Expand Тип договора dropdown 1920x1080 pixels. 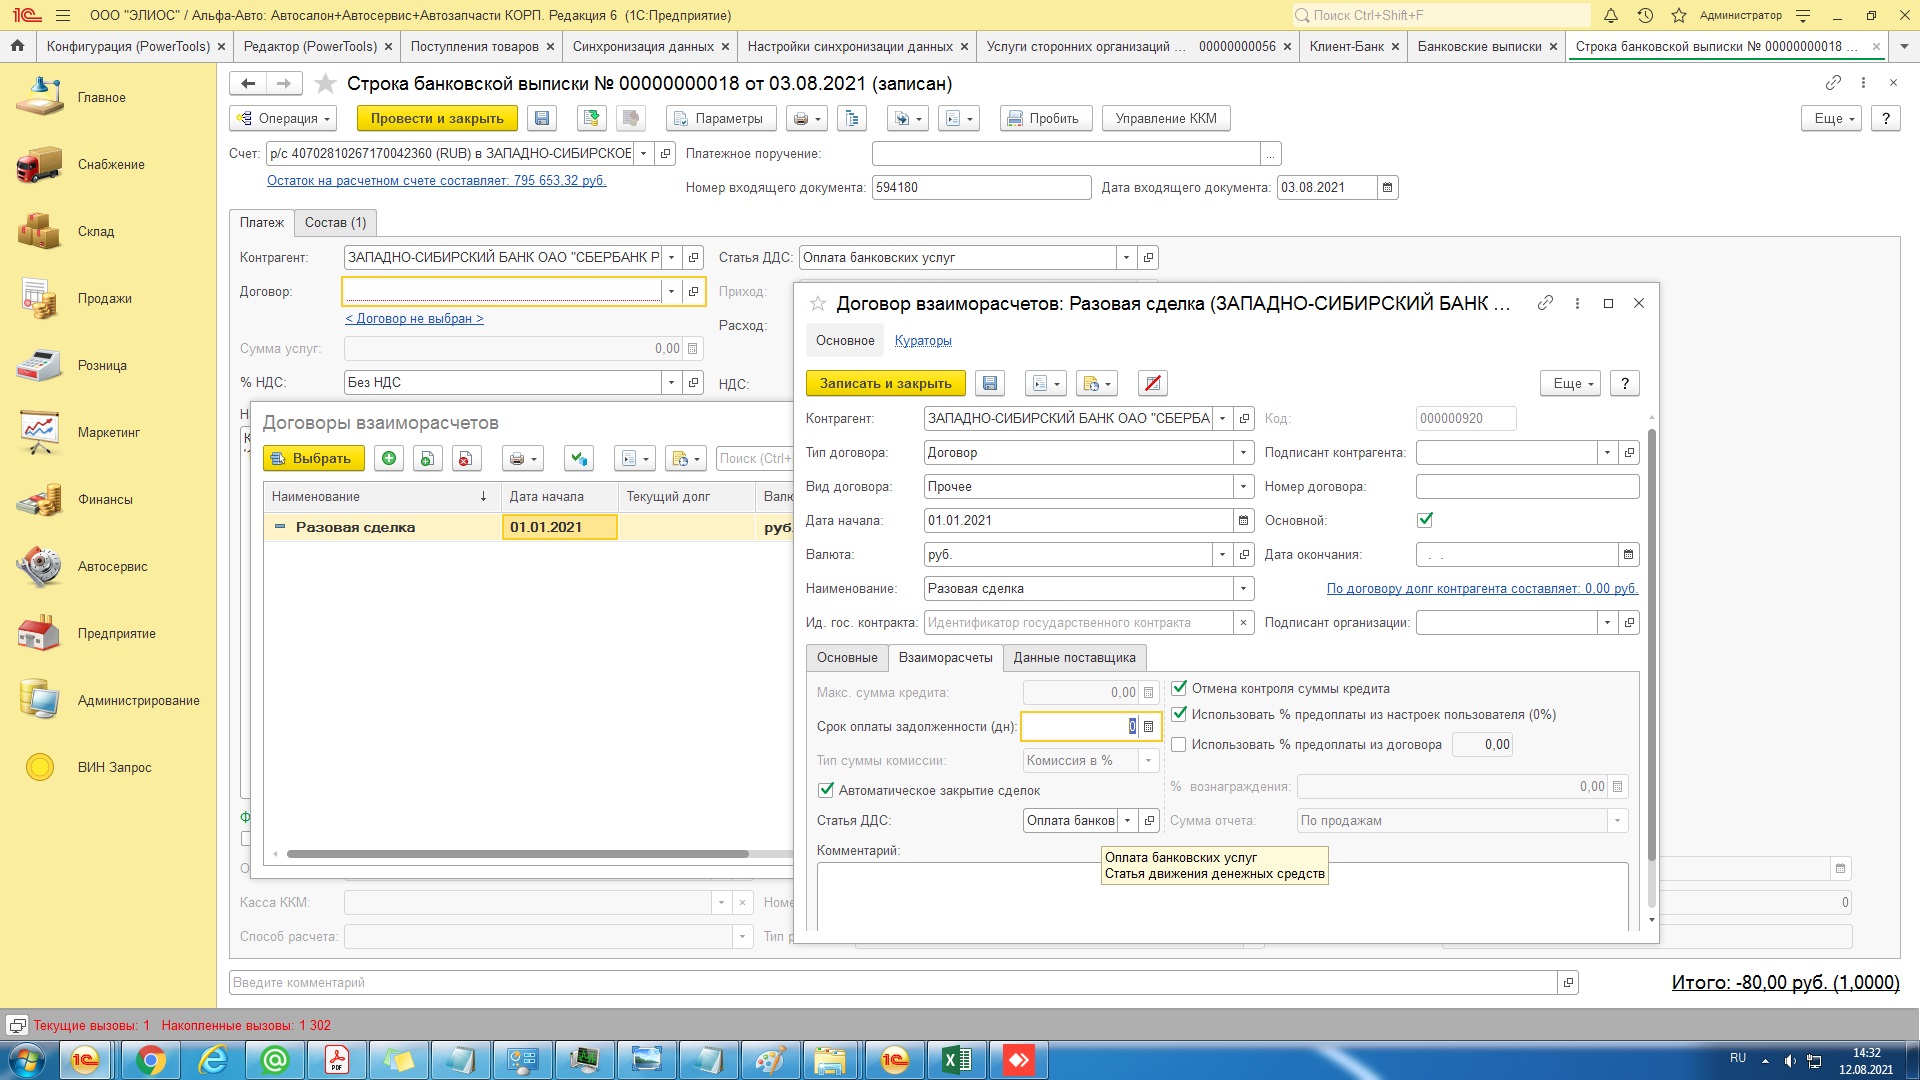tap(1243, 453)
